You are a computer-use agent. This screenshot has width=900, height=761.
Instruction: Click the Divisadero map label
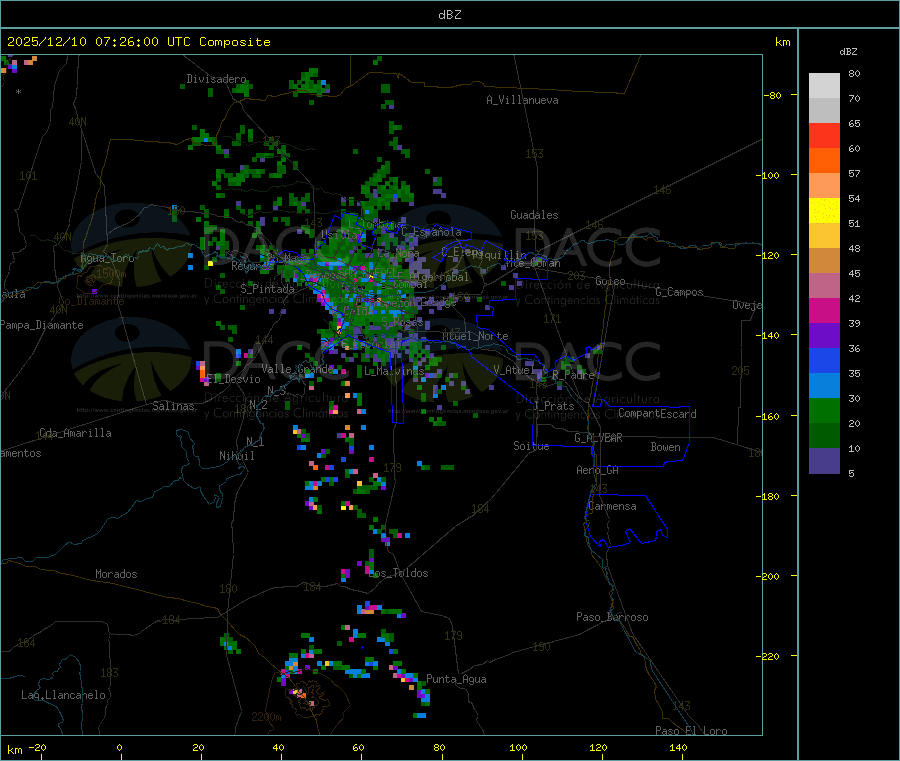(216, 79)
